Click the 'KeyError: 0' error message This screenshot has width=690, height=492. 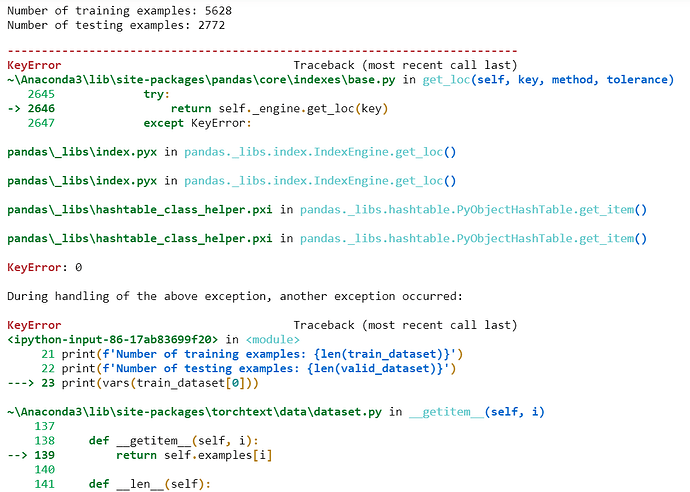tap(44, 267)
